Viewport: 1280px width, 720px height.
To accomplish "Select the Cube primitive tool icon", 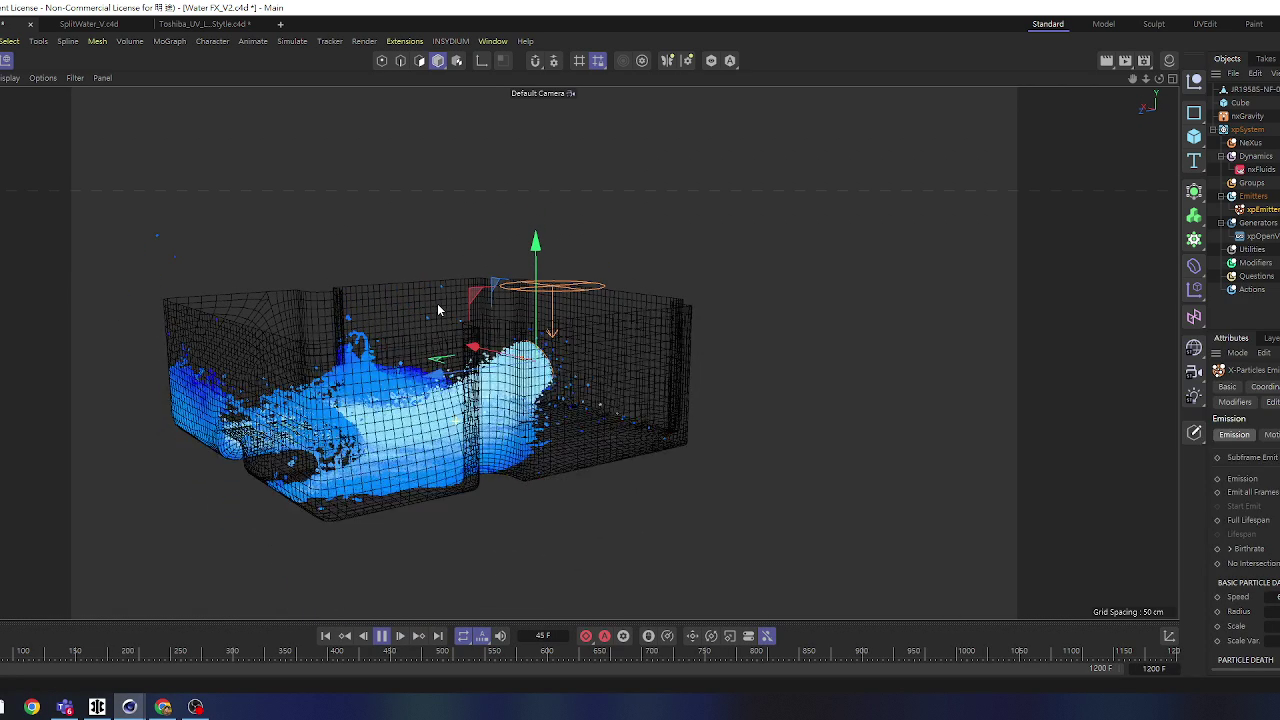I will click(x=1194, y=137).
